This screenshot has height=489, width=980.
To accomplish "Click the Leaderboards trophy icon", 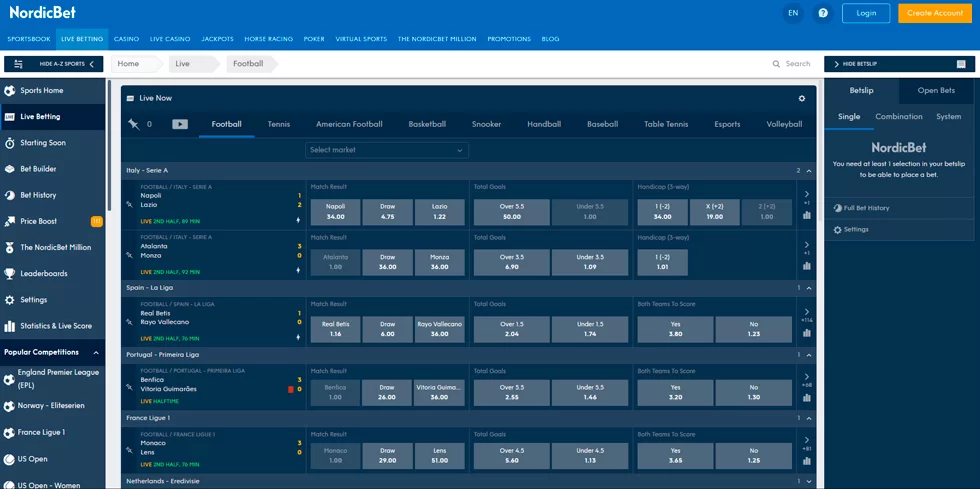I will pyautogui.click(x=9, y=273).
